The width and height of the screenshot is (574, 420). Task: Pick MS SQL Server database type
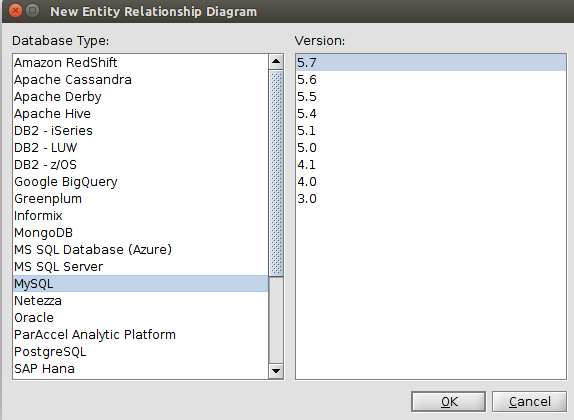coord(141,267)
